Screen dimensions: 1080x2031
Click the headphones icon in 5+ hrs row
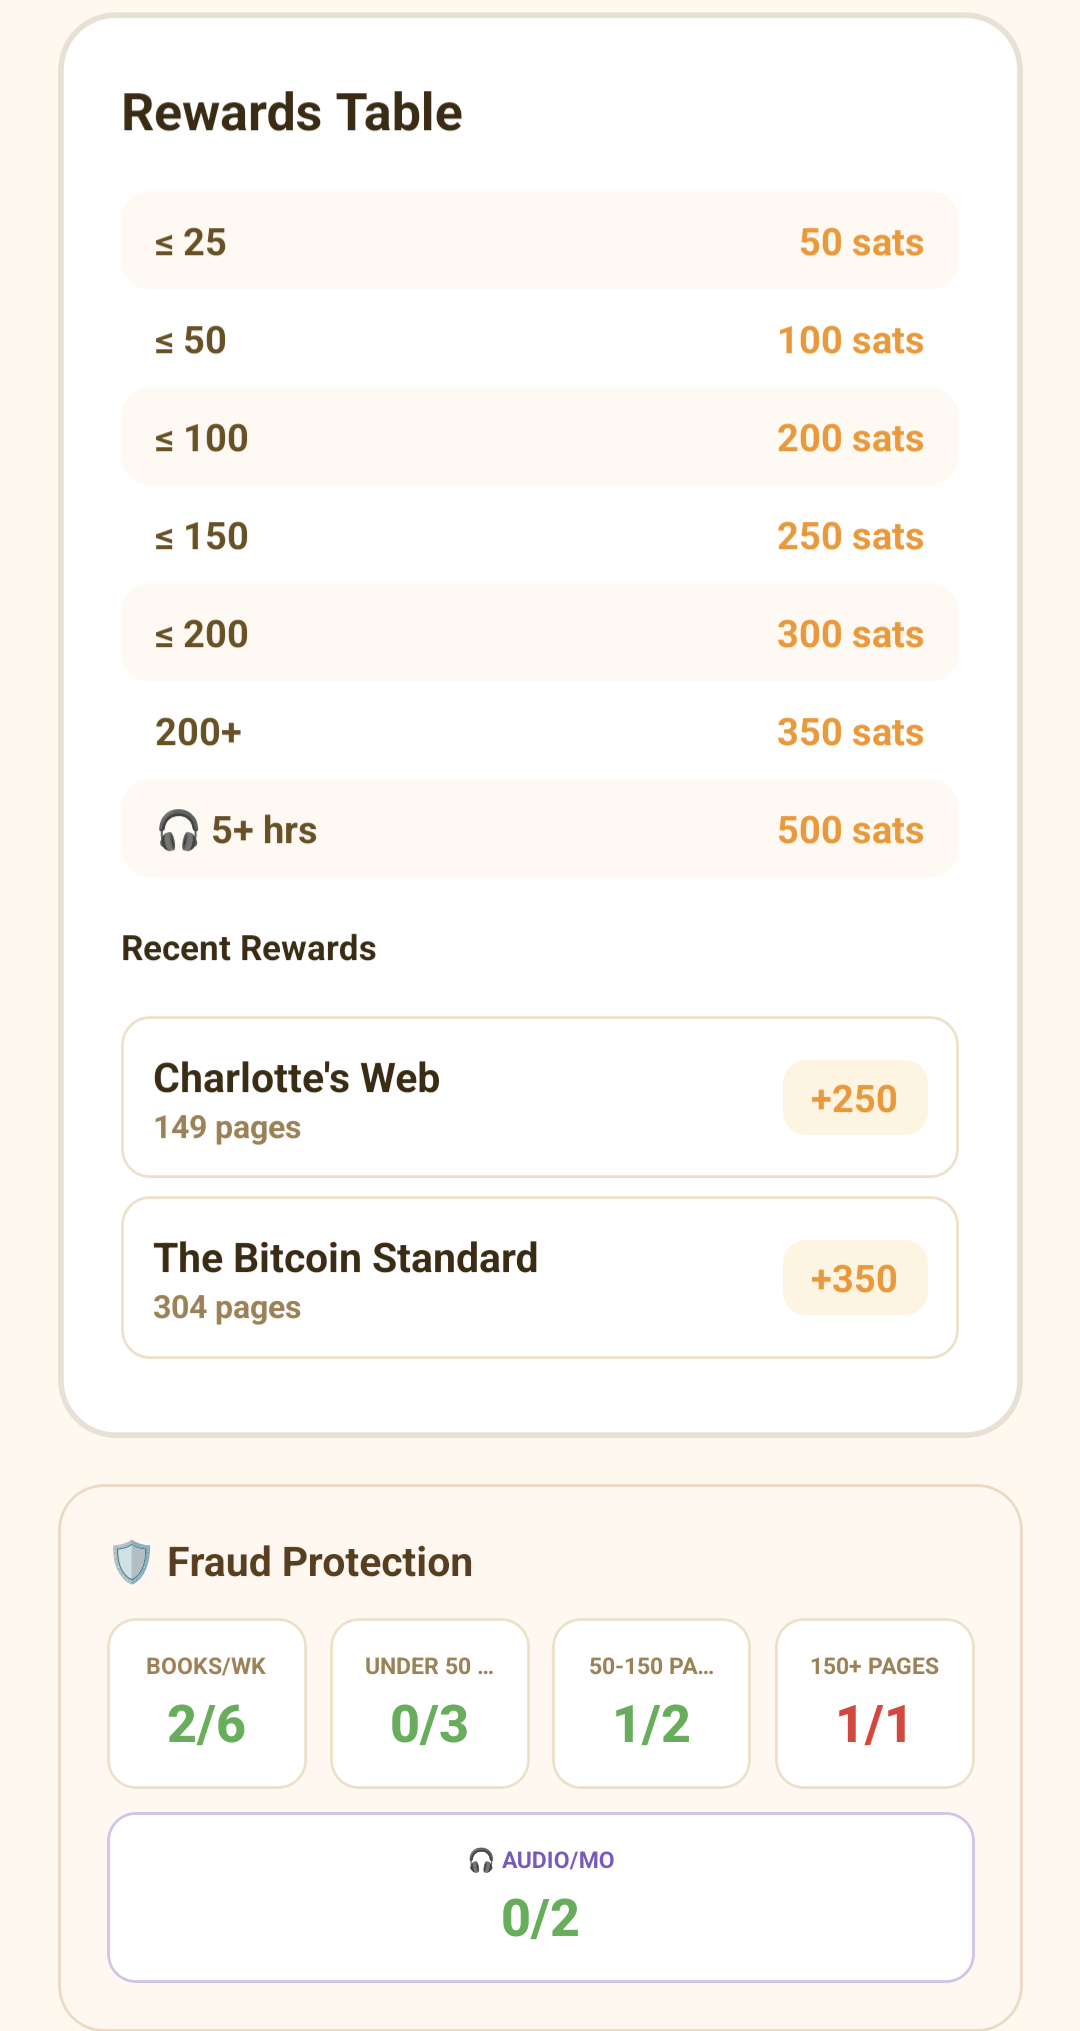click(x=179, y=831)
